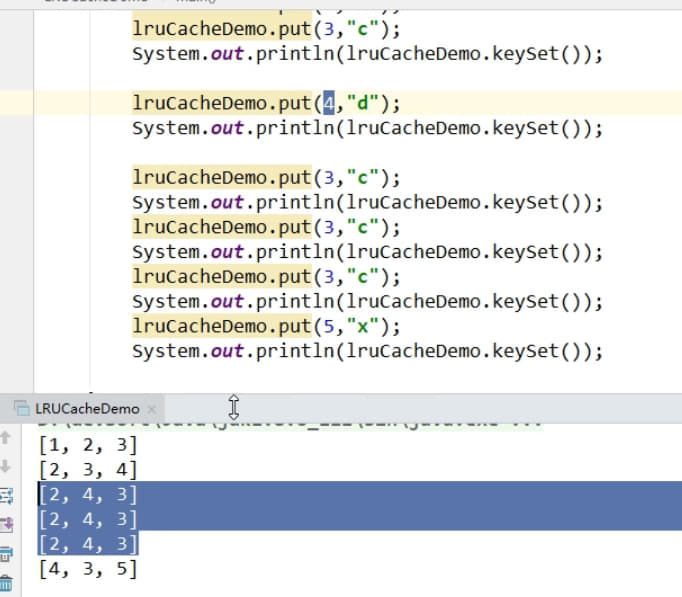The width and height of the screenshot is (682, 597).
Task: Toggle Scroll to End of console
Action: click(x=7, y=524)
